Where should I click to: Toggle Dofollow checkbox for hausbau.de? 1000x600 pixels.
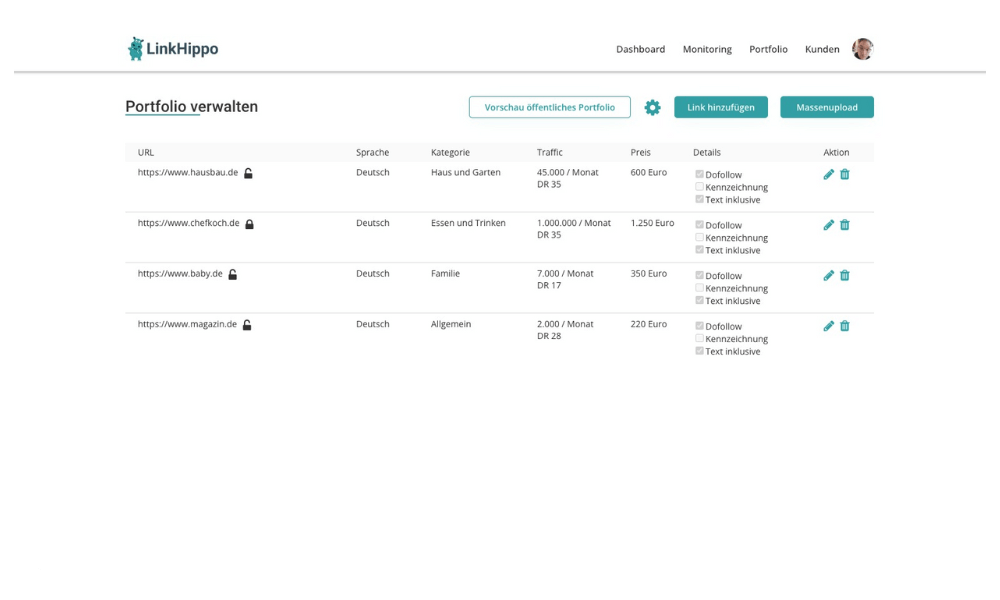pyautogui.click(x=700, y=174)
